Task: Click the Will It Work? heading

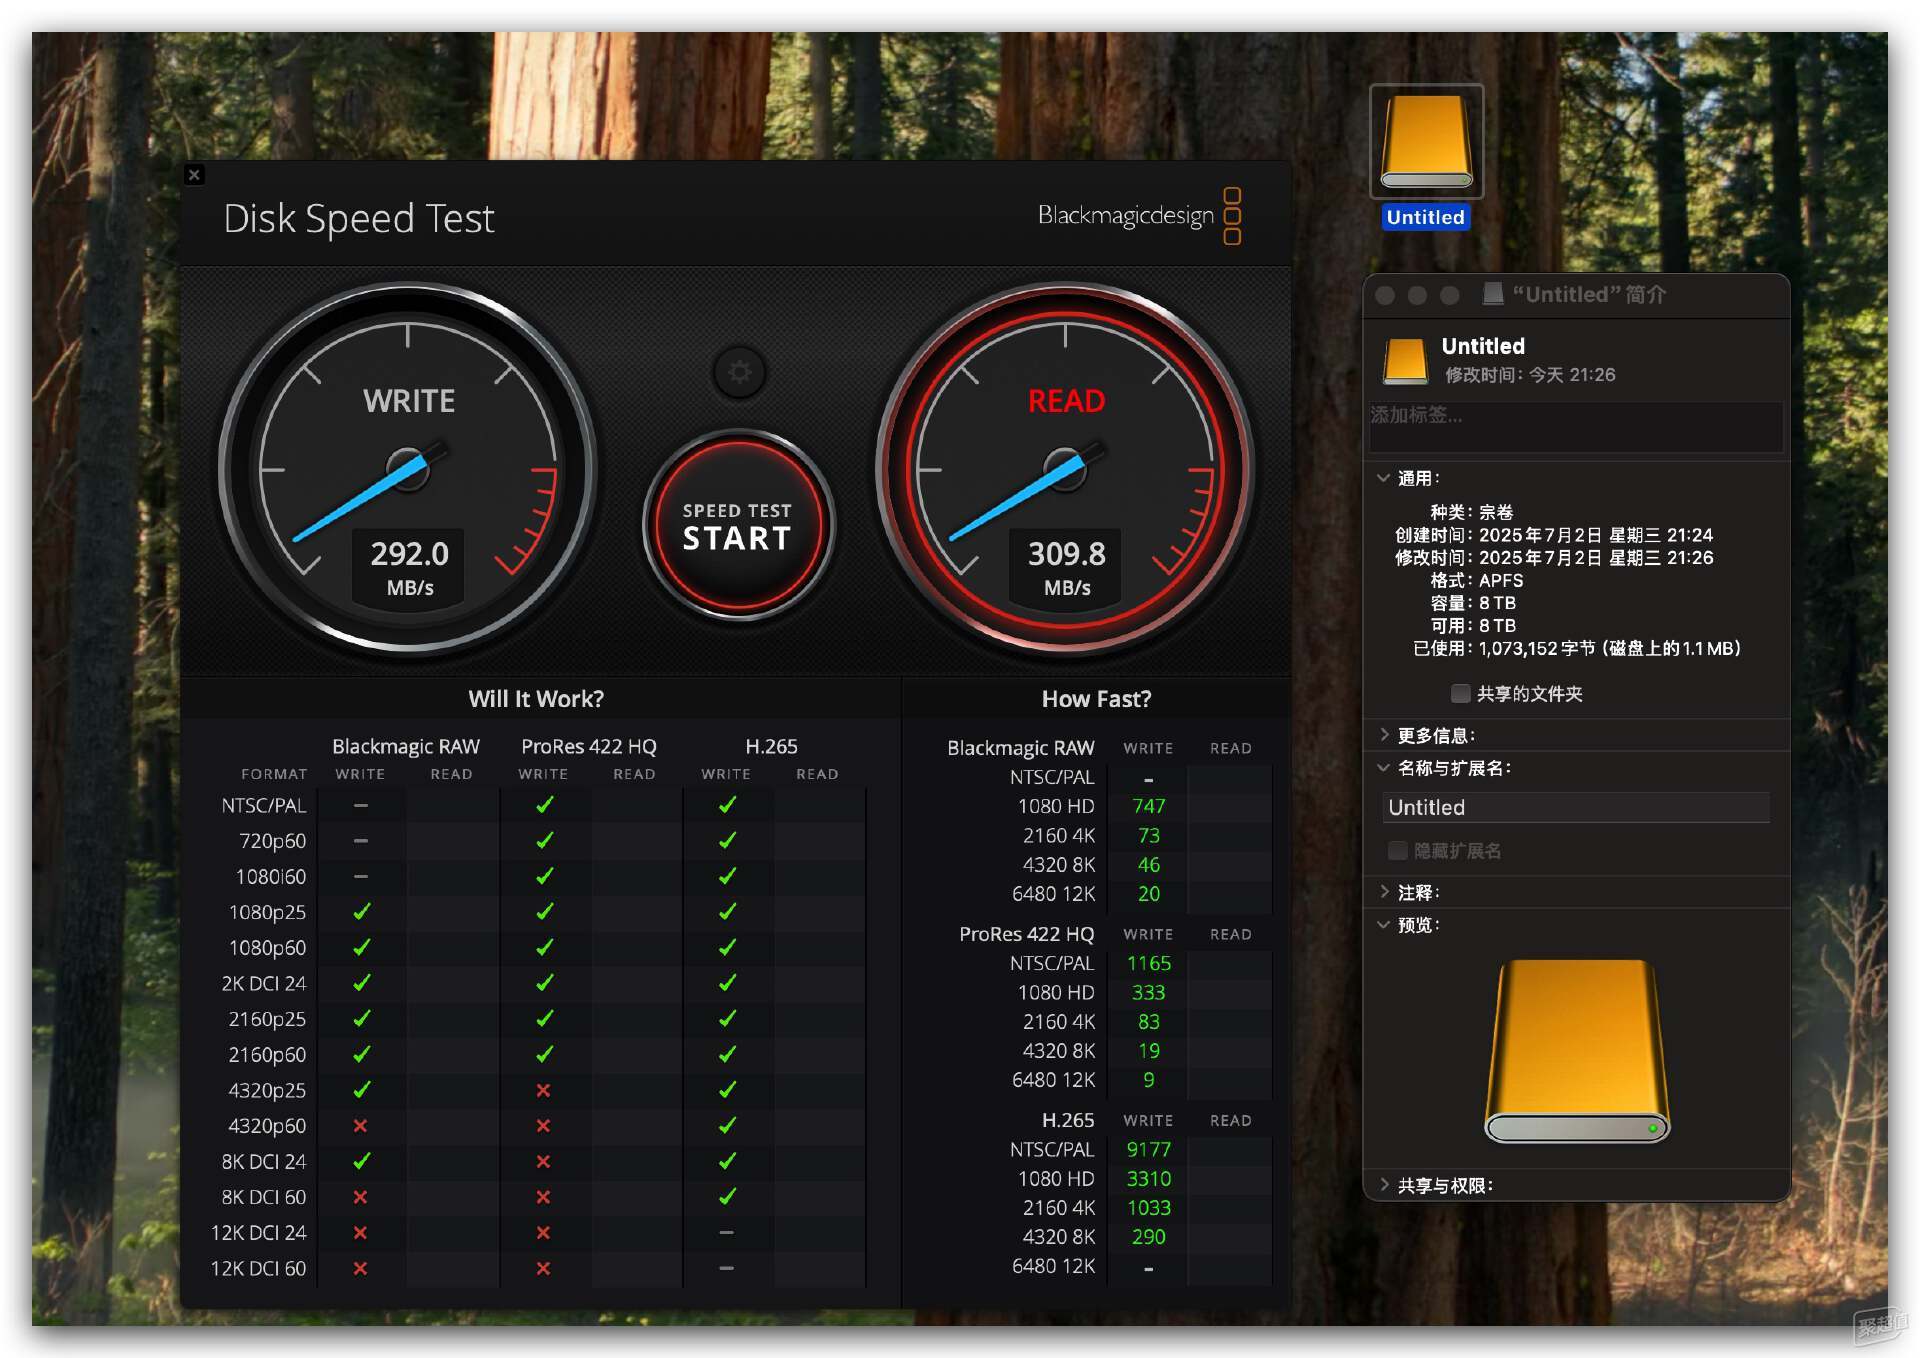Action: [x=536, y=699]
